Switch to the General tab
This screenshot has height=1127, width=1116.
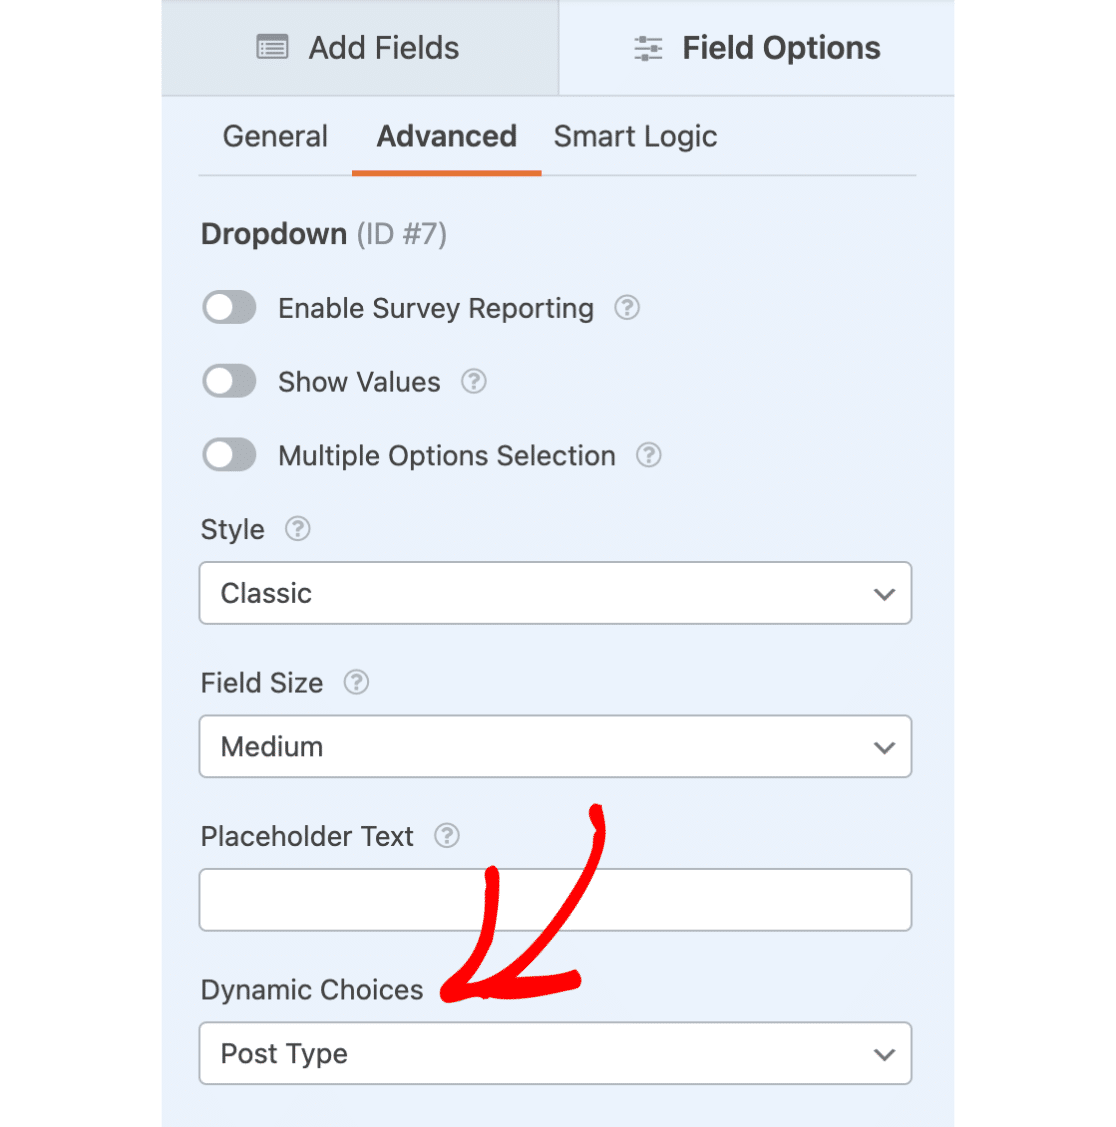275,136
